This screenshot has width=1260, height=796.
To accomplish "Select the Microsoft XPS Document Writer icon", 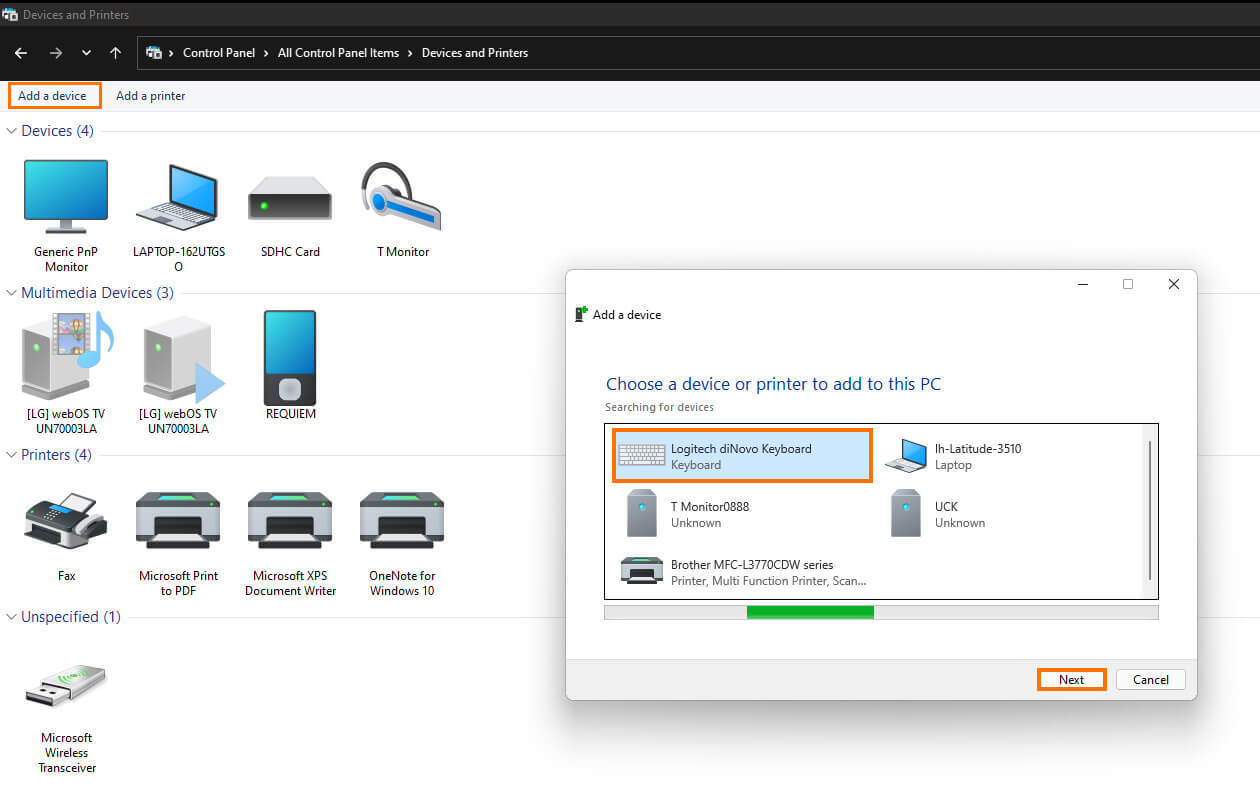I will 290,521.
